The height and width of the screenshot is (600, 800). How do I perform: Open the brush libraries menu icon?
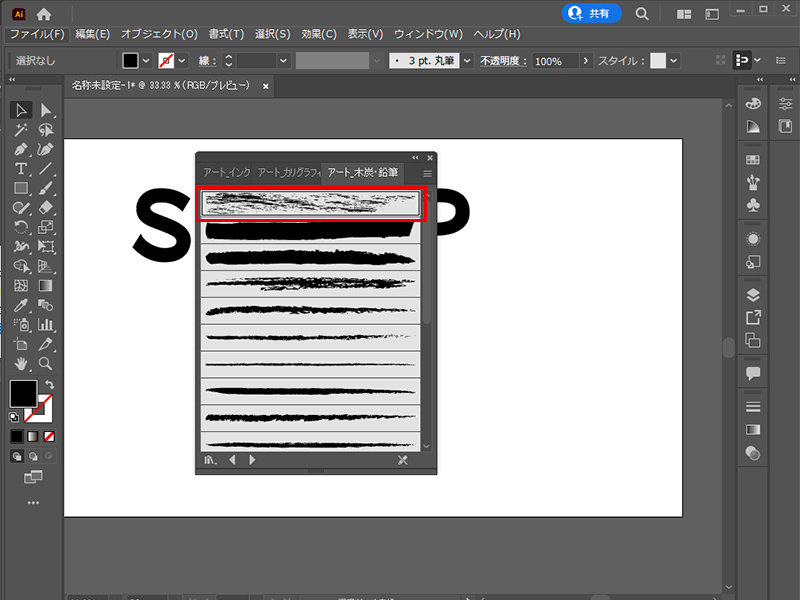[210, 460]
